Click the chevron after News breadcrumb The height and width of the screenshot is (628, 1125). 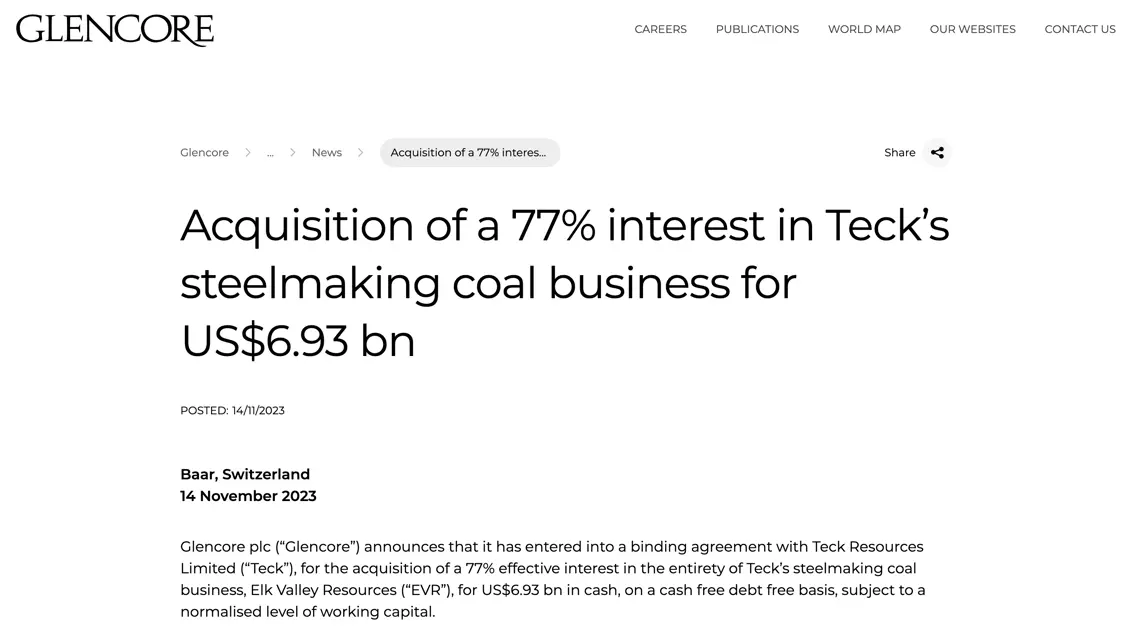click(360, 152)
